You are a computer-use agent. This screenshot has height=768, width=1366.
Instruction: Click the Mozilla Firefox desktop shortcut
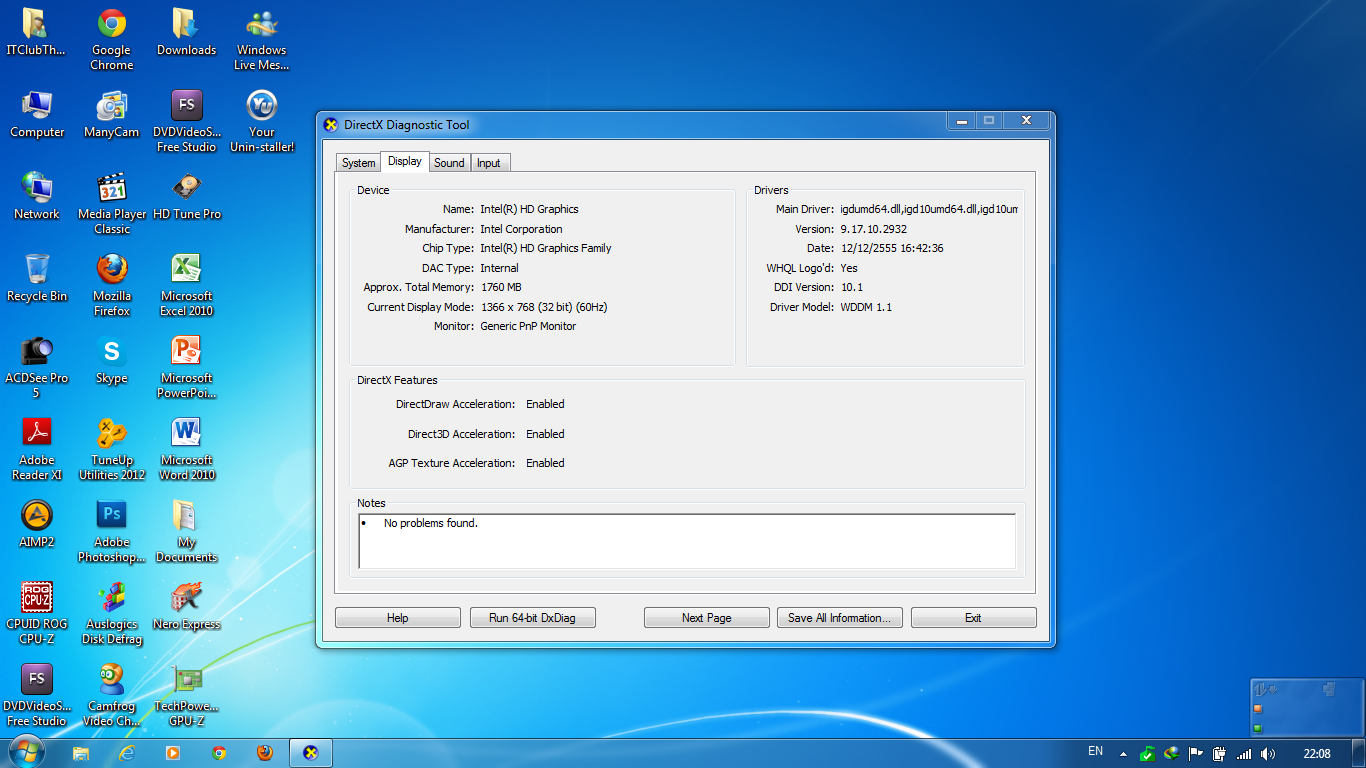click(x=112, y=286)
